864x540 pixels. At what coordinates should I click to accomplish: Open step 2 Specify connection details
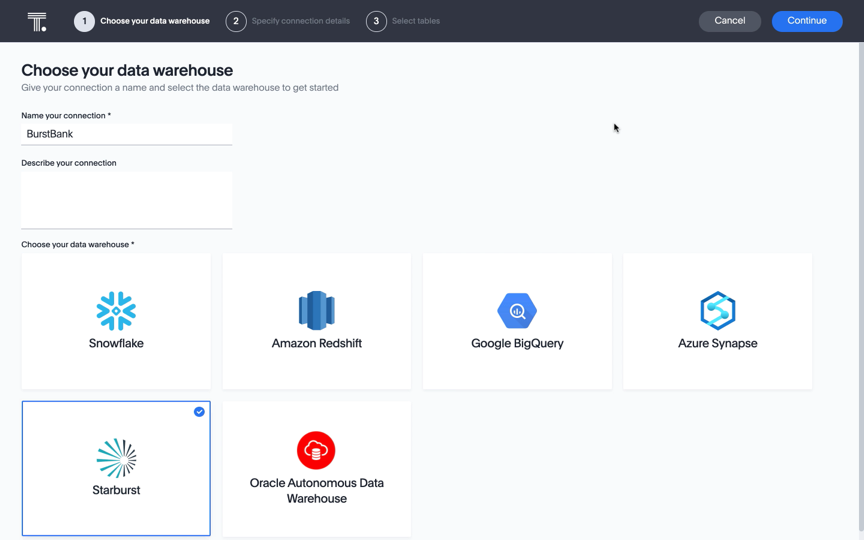[300, 21]
